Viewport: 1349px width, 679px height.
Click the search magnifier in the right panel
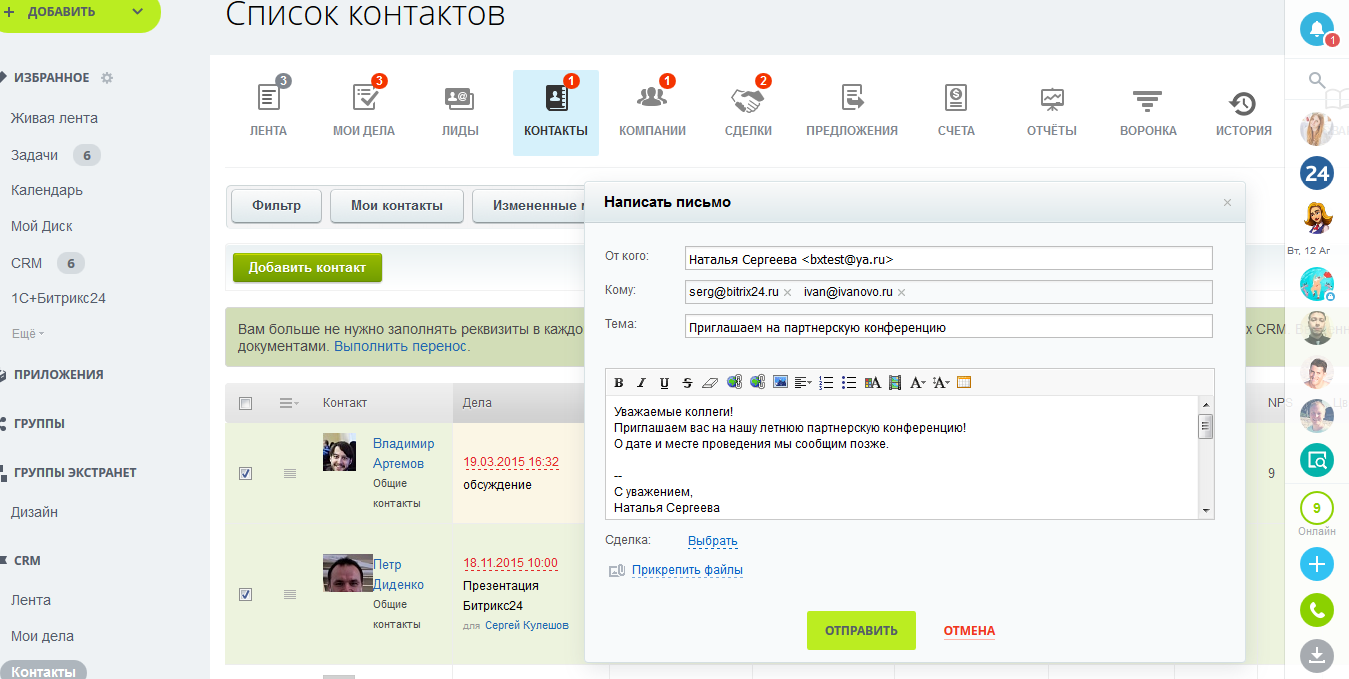coord(1317,80)
